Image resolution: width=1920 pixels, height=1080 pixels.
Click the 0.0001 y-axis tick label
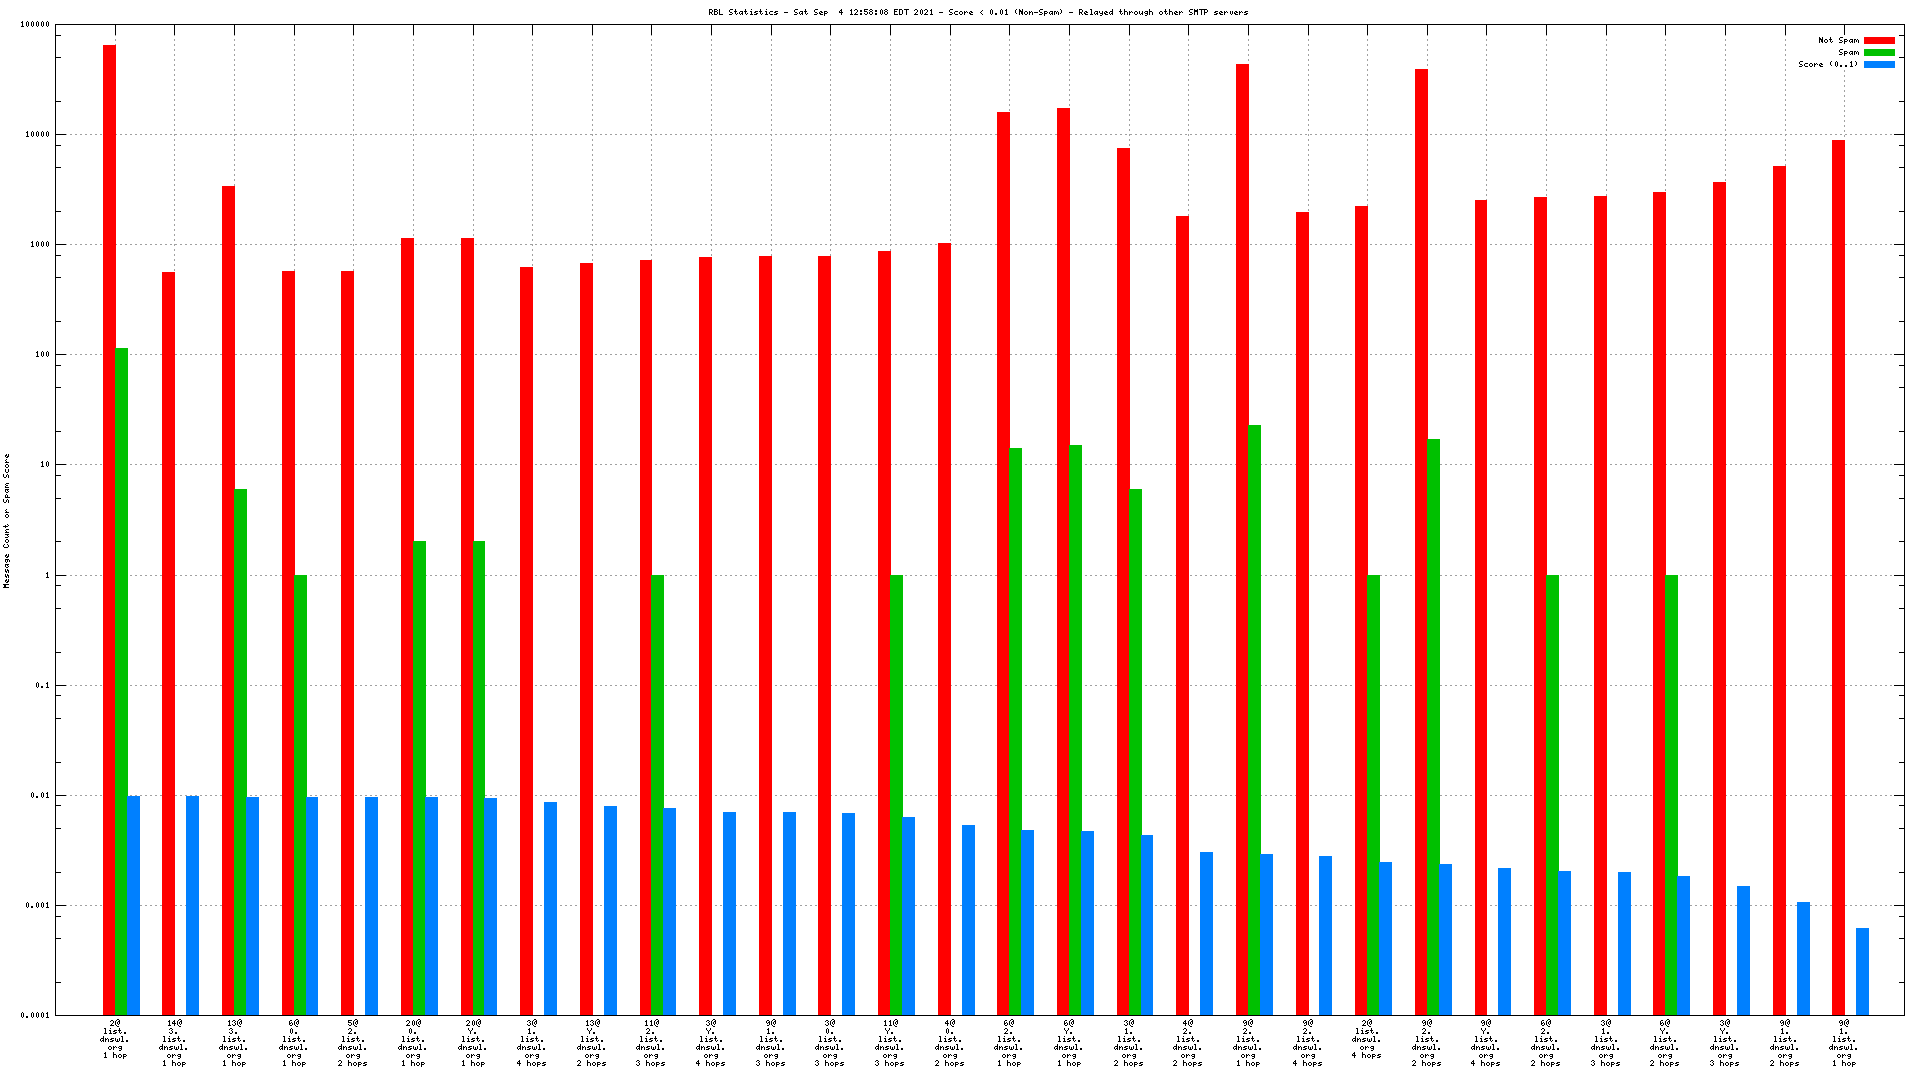36,1015
